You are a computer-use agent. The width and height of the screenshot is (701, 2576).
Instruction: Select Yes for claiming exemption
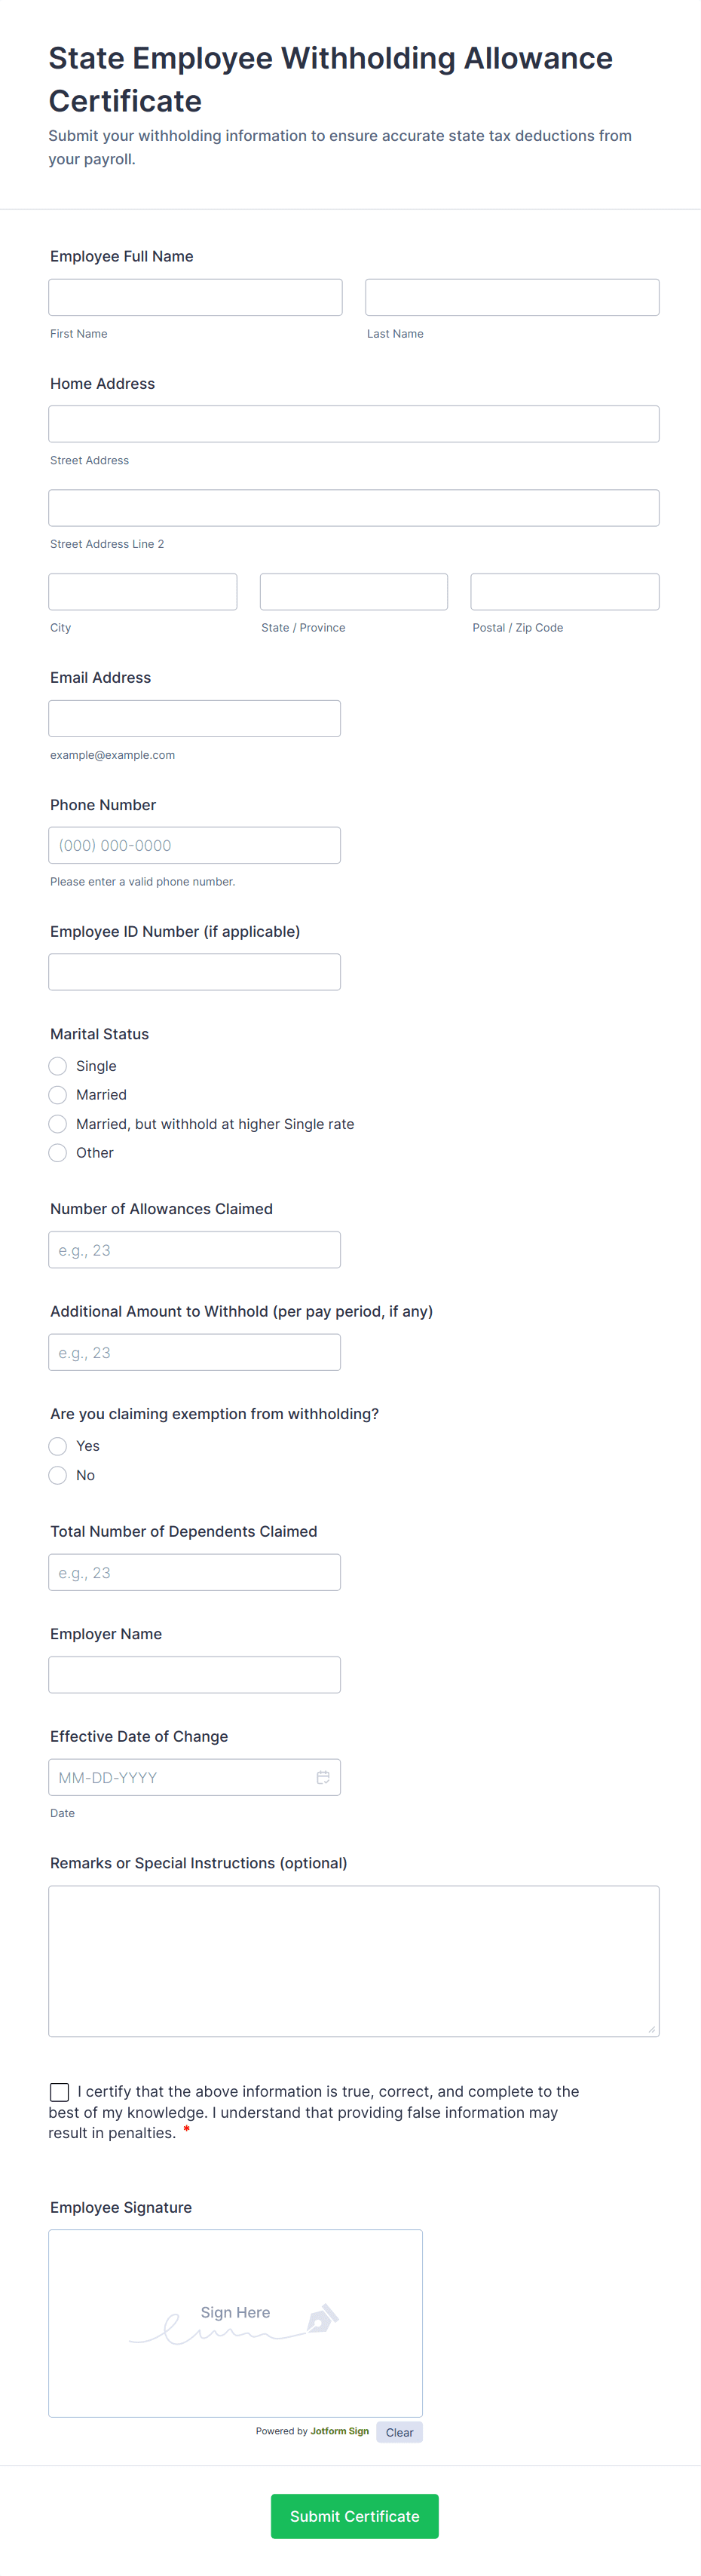click(58, 1446)
